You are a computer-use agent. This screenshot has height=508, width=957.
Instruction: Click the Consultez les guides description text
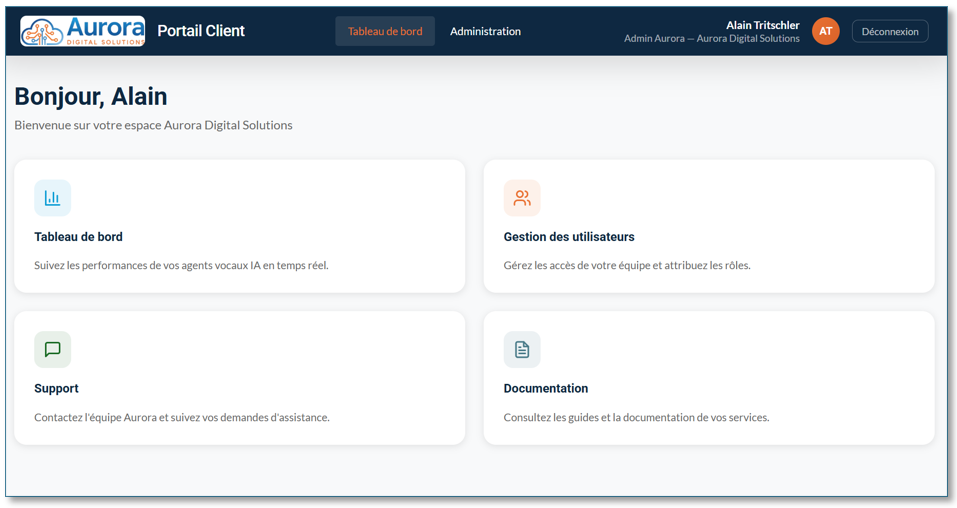click(636, 417)
